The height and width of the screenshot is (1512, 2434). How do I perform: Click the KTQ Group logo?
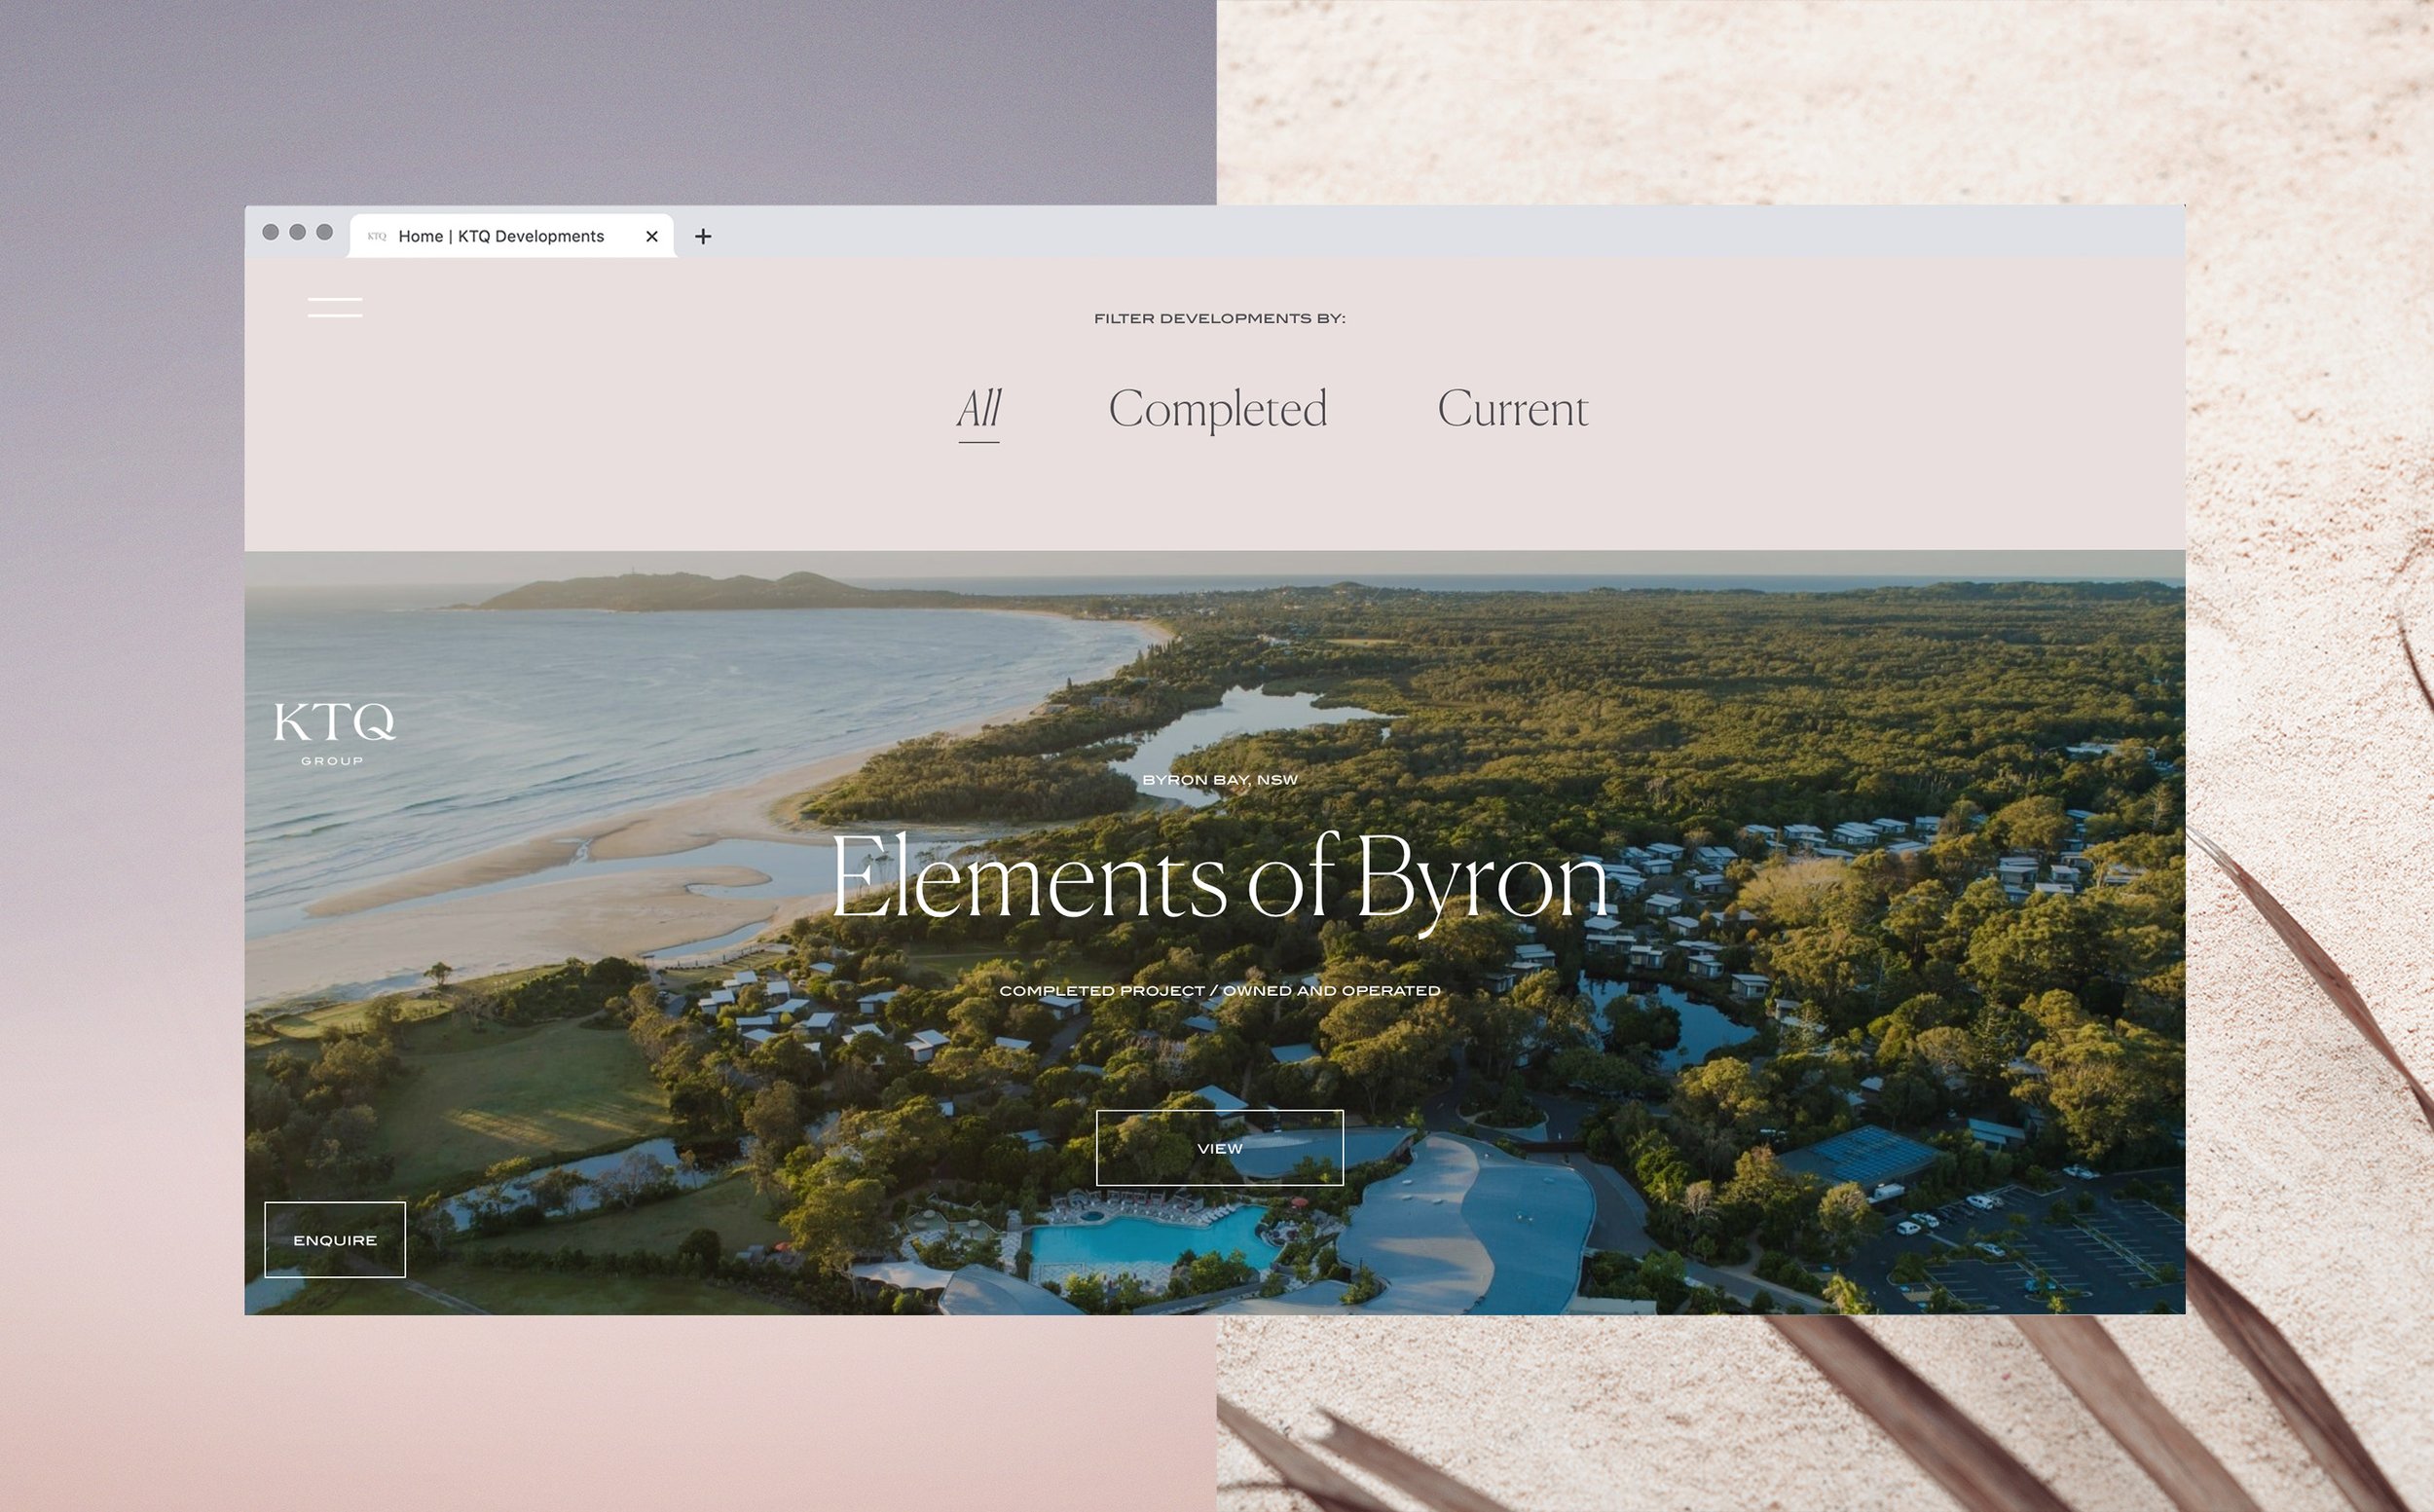334,733
